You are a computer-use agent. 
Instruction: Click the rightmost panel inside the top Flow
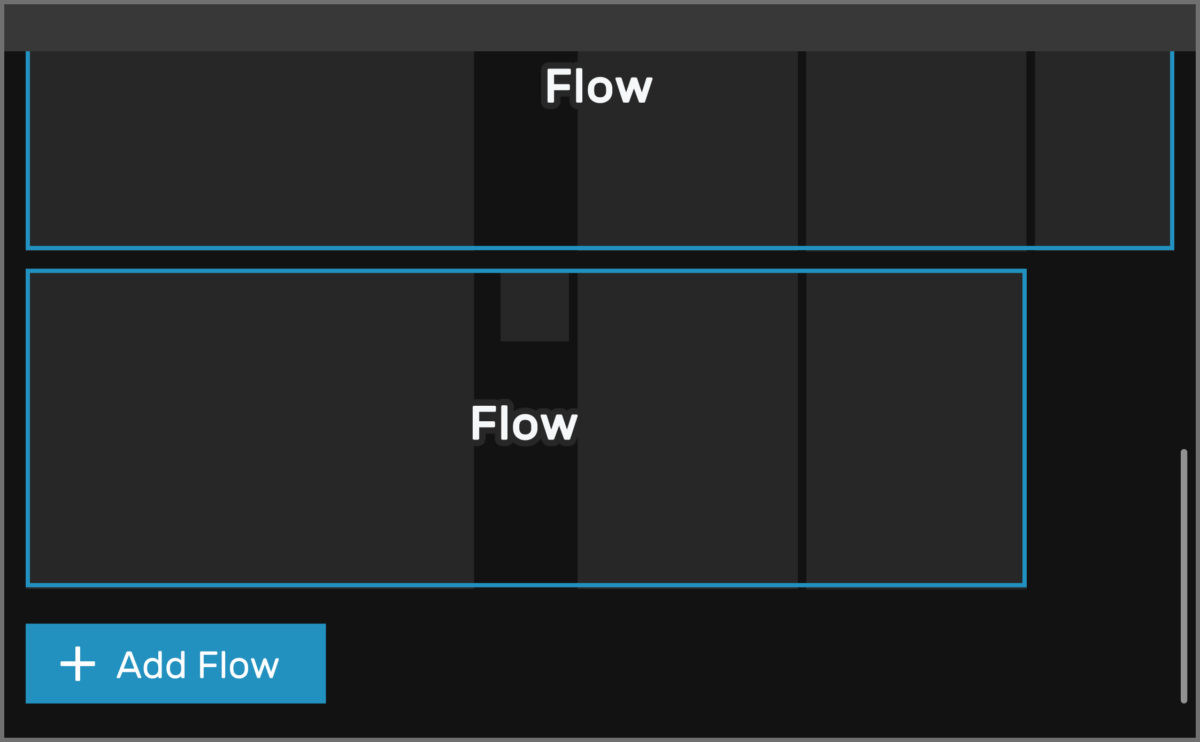click(915, 150)
